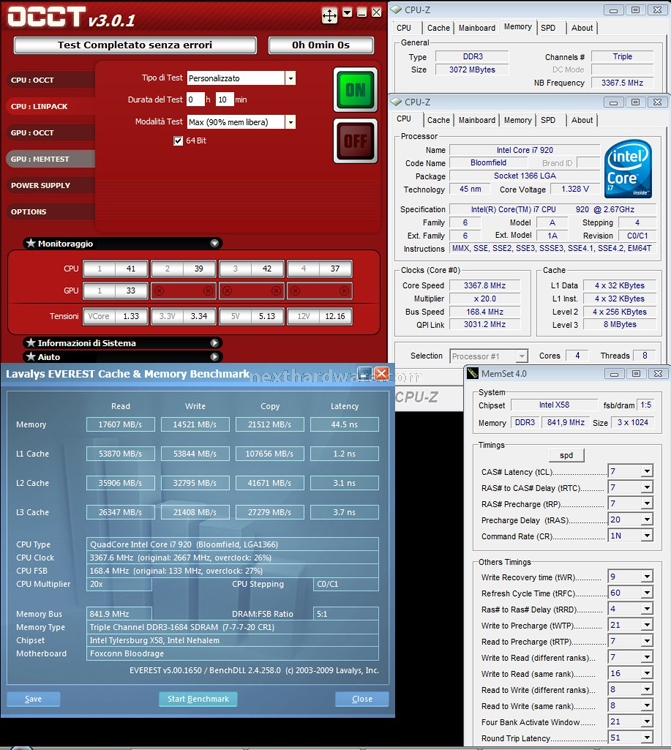Click the Test Completato senza errori status
This screenshot has width=671, height=750.
click(x=135, y=45)
